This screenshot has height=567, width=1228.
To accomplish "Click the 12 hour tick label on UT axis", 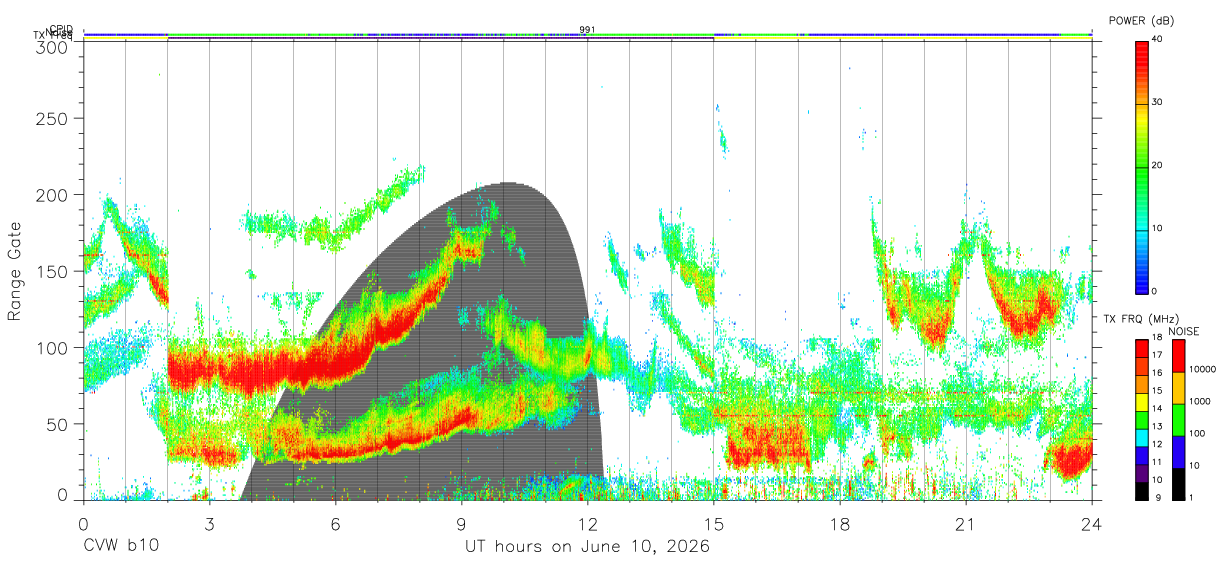I will tap(587, 523).
